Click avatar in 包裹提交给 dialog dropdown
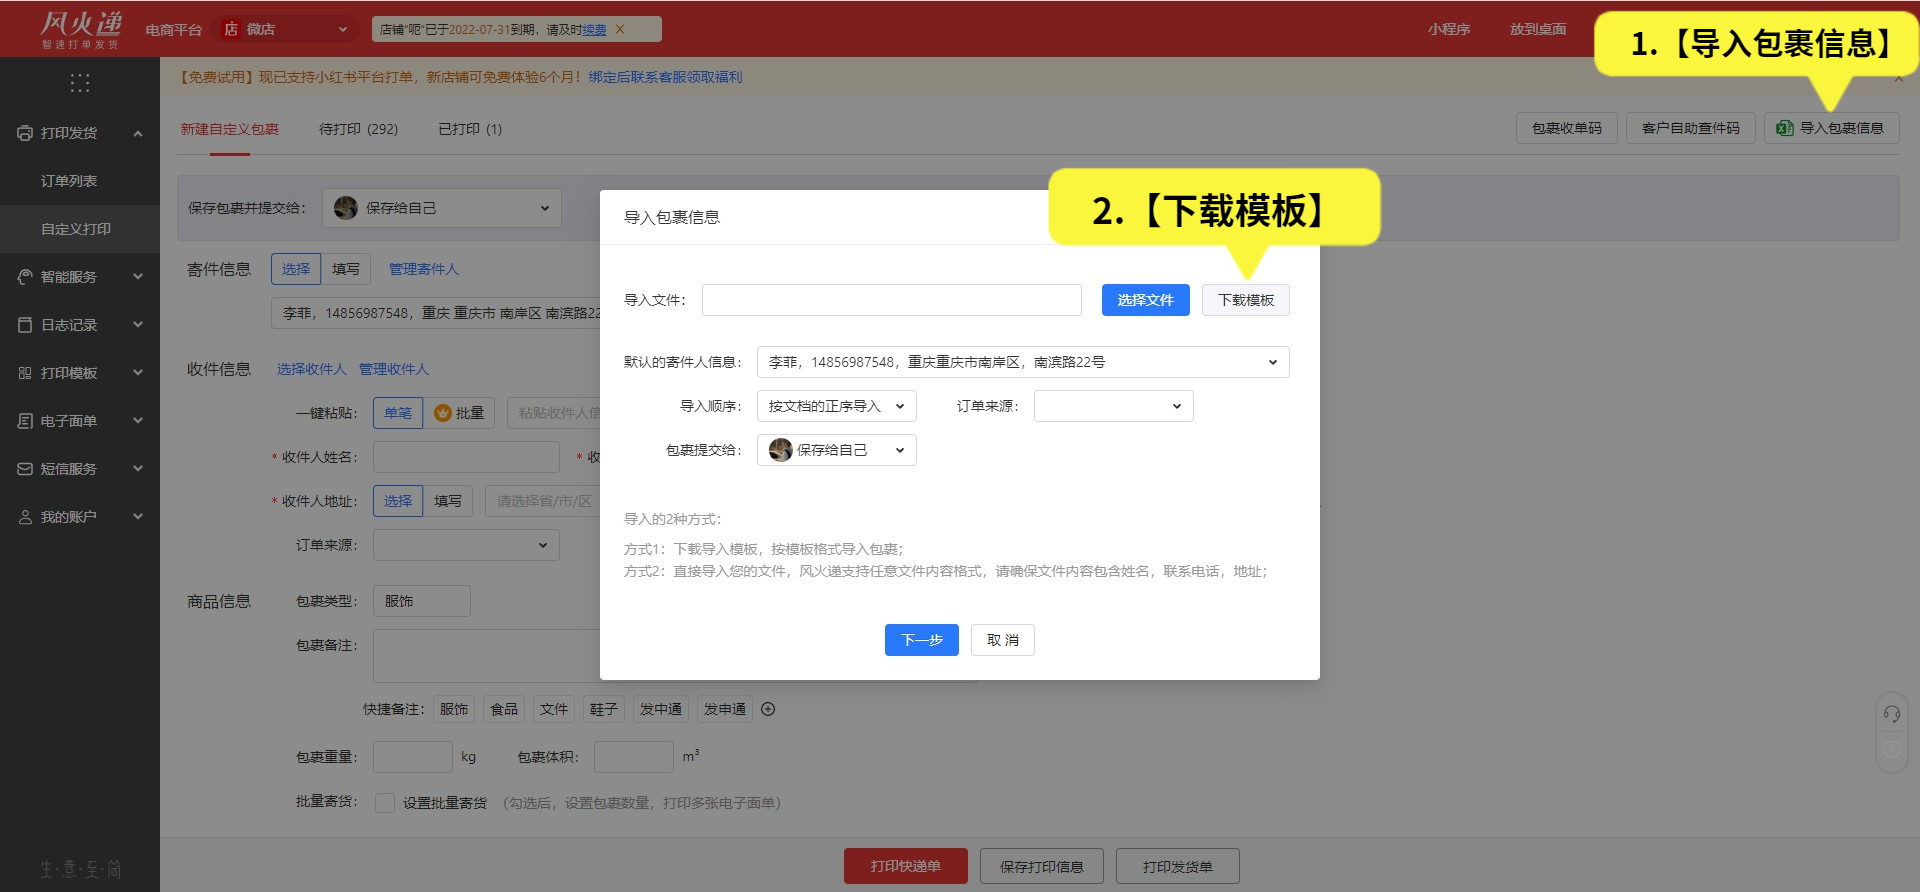This screenshot has width=1920, height=892. coord(781,450)
